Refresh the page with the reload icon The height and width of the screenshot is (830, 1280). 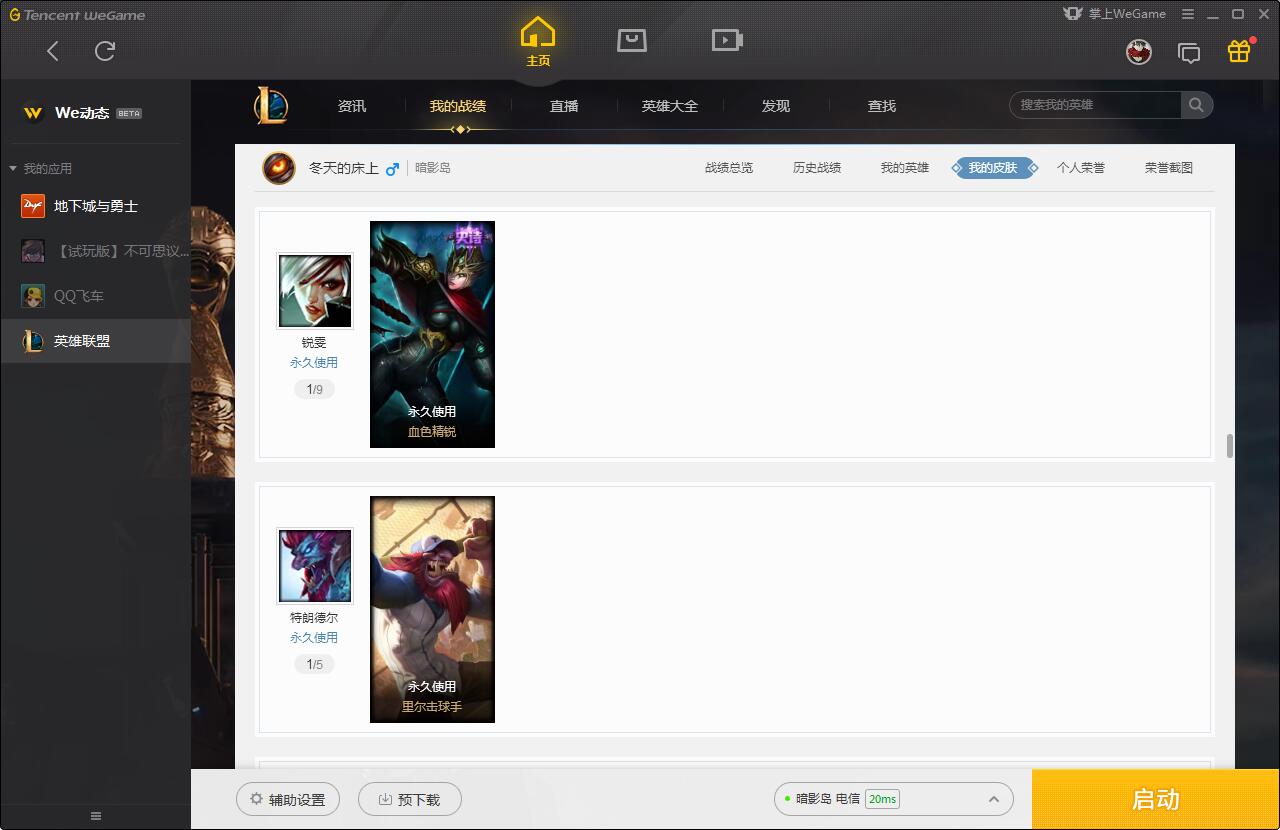point(105,51)
